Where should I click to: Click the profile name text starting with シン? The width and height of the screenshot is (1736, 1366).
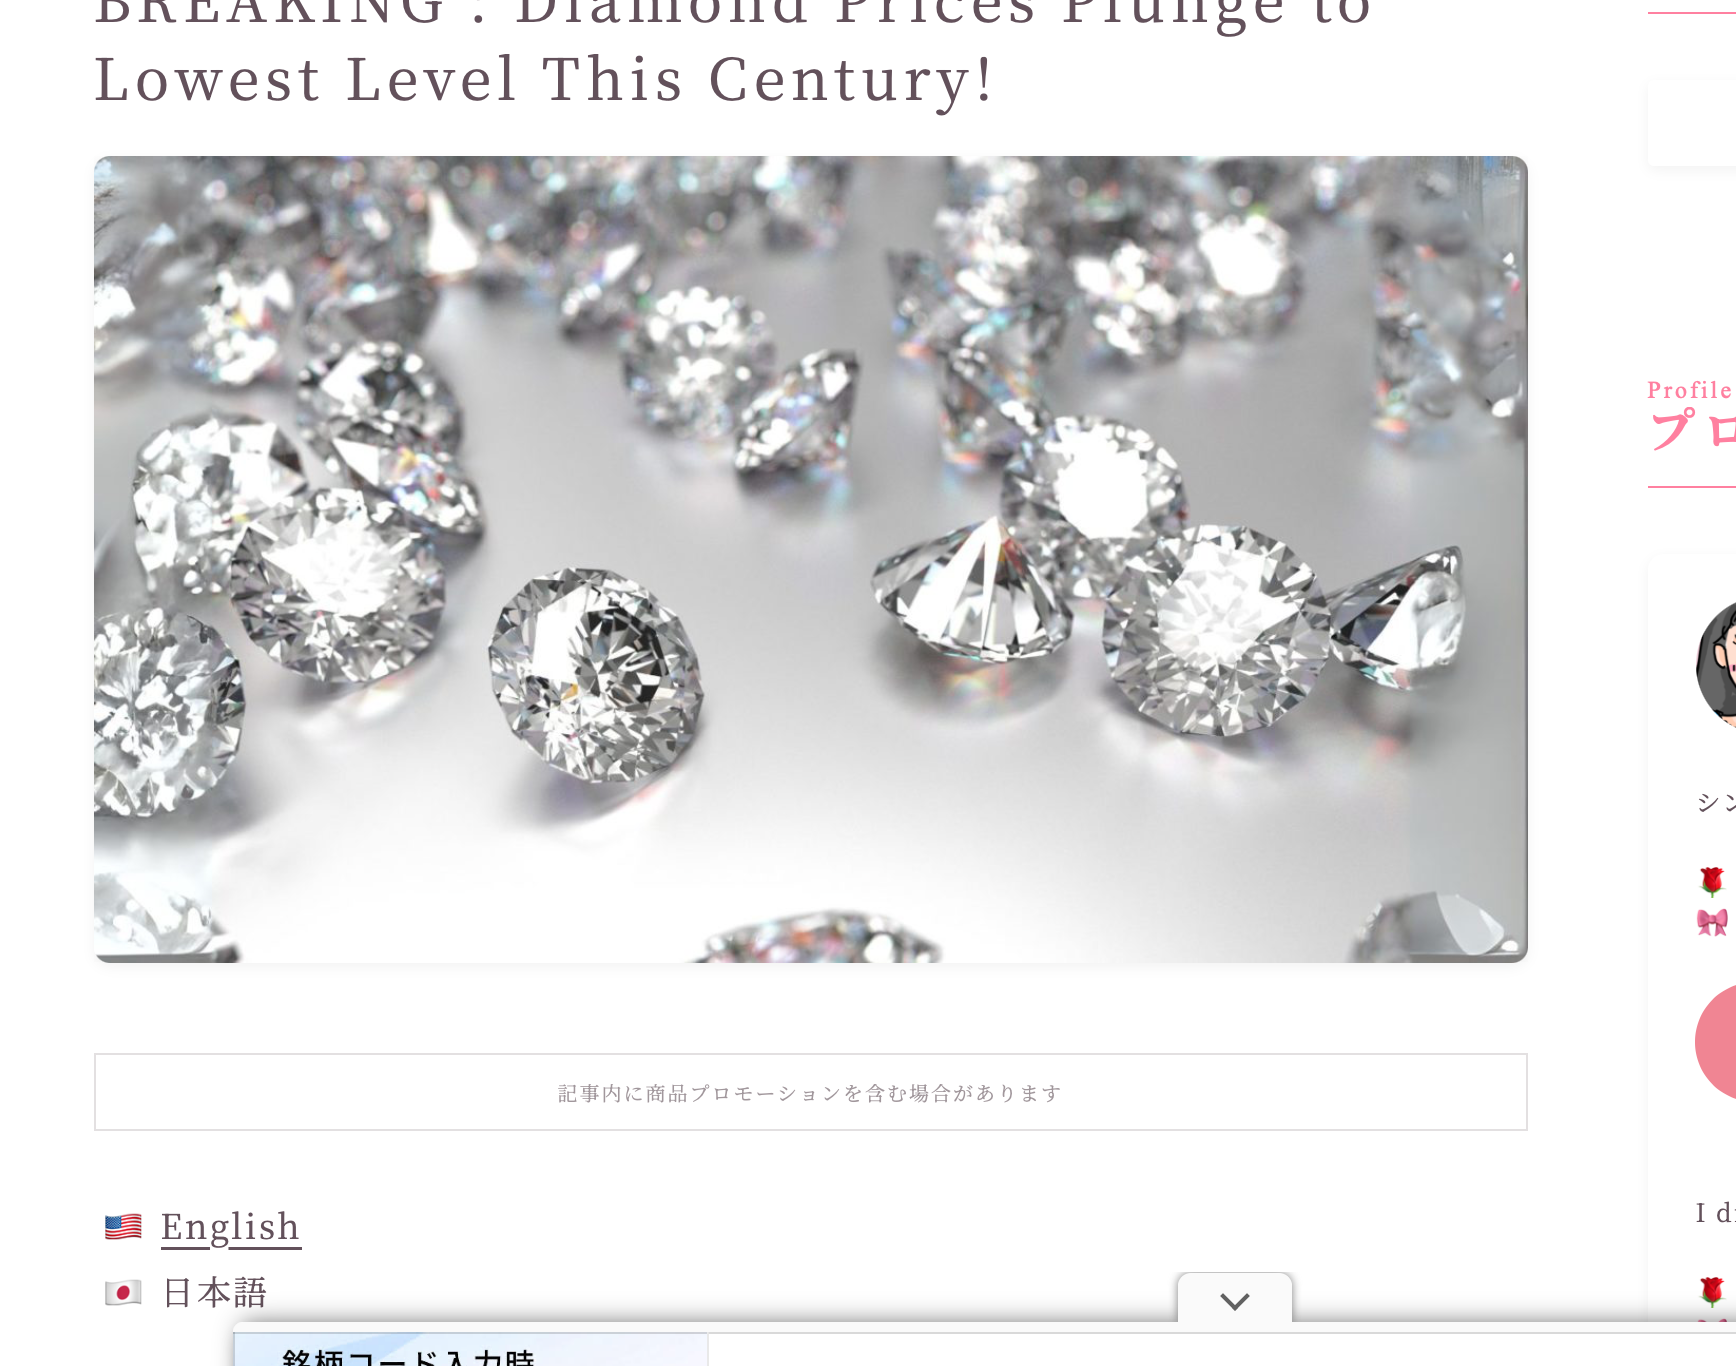click(1716, 802)
